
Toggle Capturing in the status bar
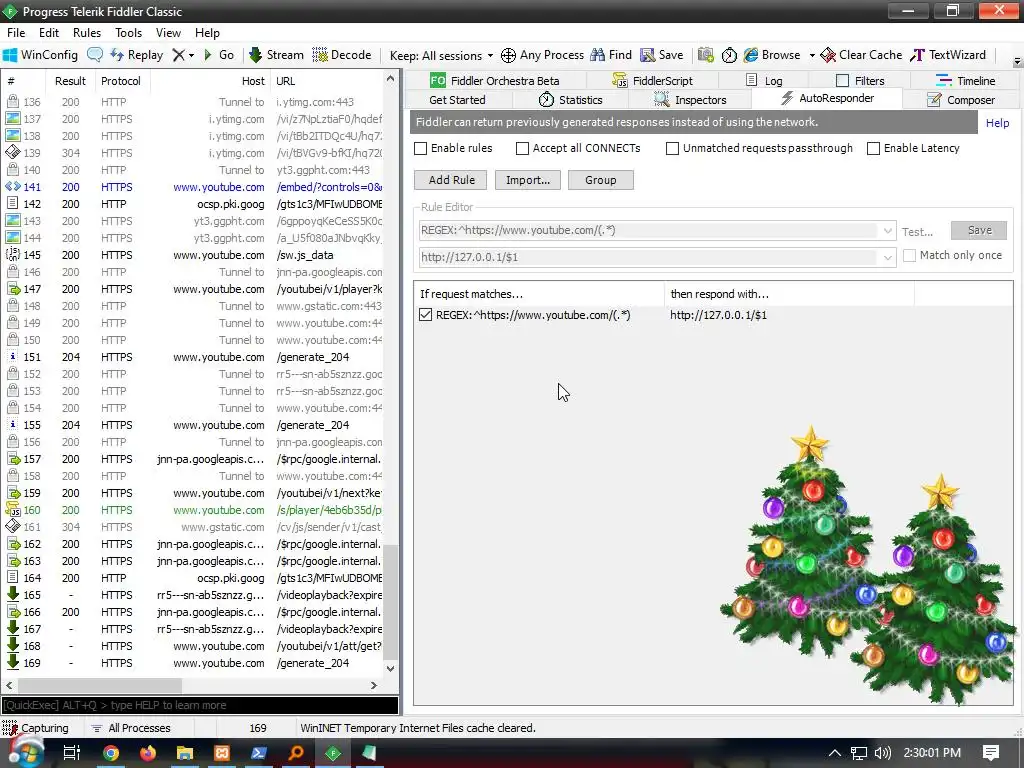[x=35, y=728]
